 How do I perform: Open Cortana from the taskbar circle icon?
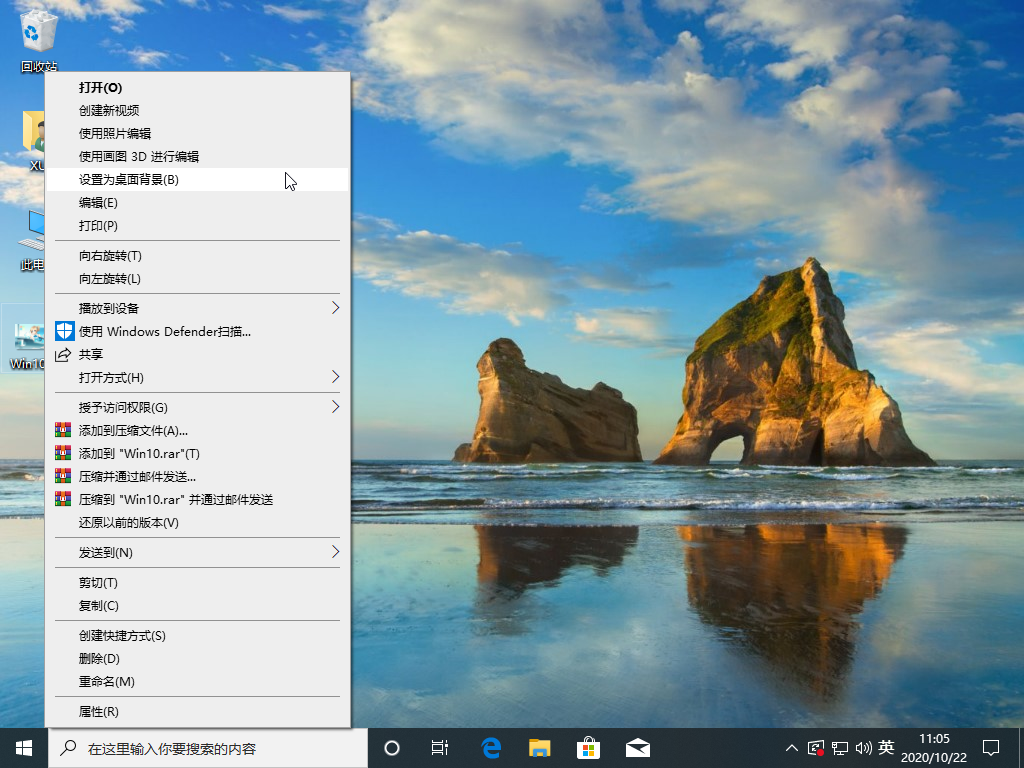click(x=392, y=748)
